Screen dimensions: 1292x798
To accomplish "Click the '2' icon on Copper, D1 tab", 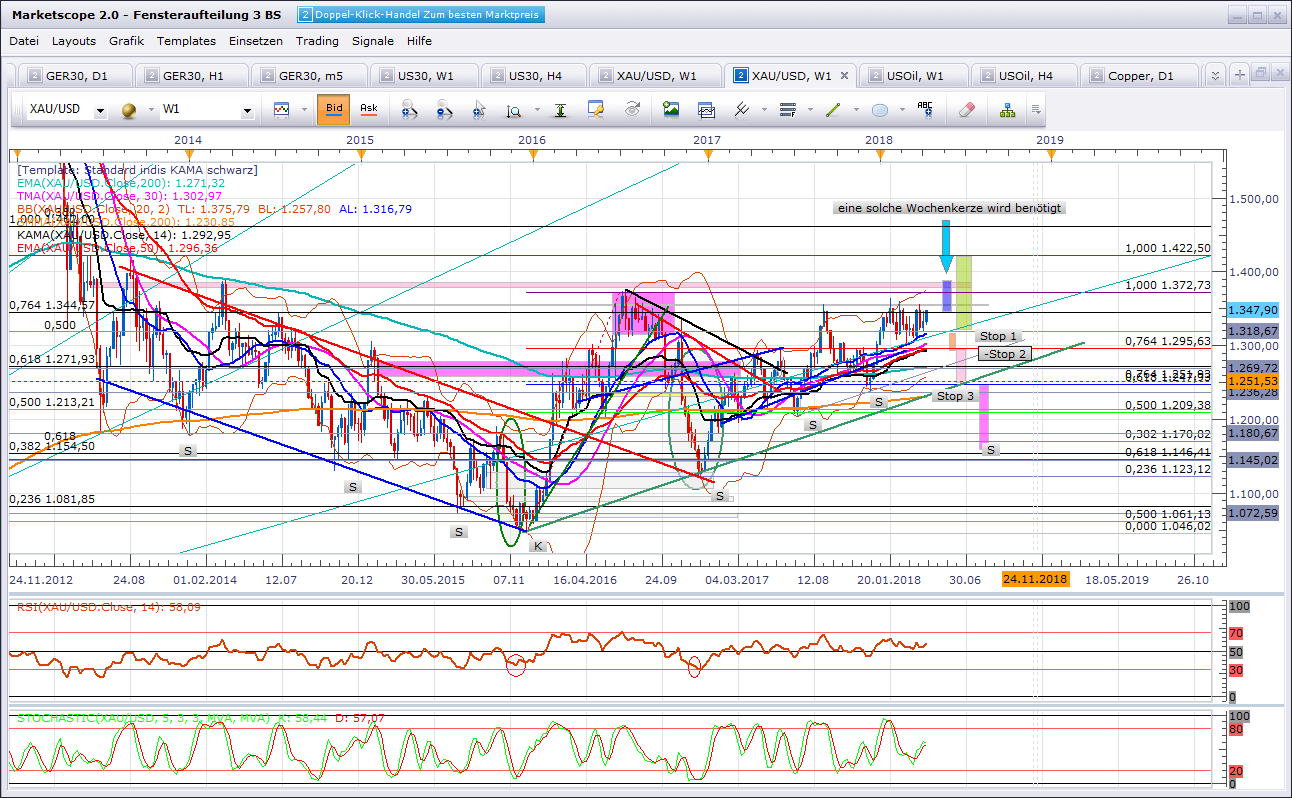I will pos(1097,76).
